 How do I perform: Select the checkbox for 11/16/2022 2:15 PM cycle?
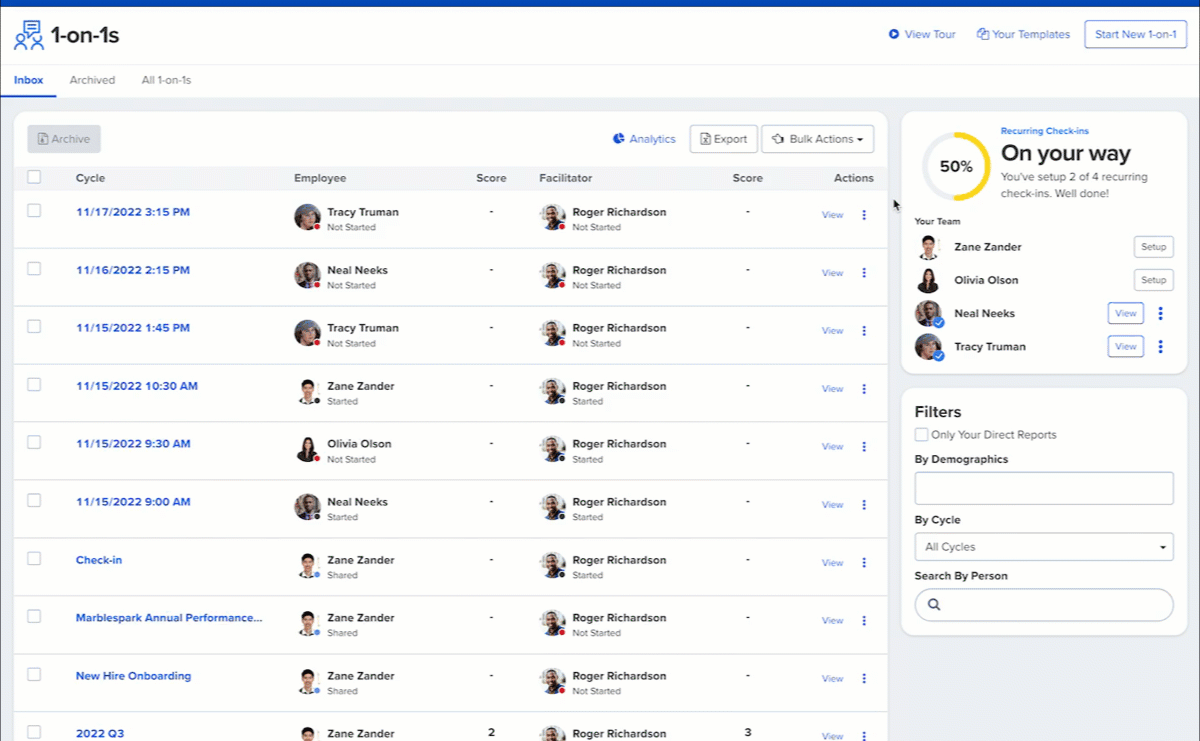[x=34, y=269]
